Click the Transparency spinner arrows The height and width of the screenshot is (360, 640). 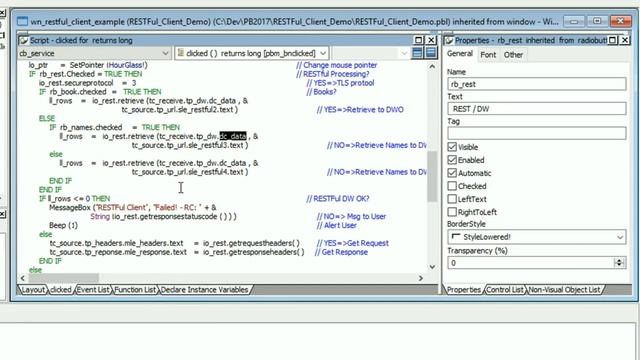point(619,263)
